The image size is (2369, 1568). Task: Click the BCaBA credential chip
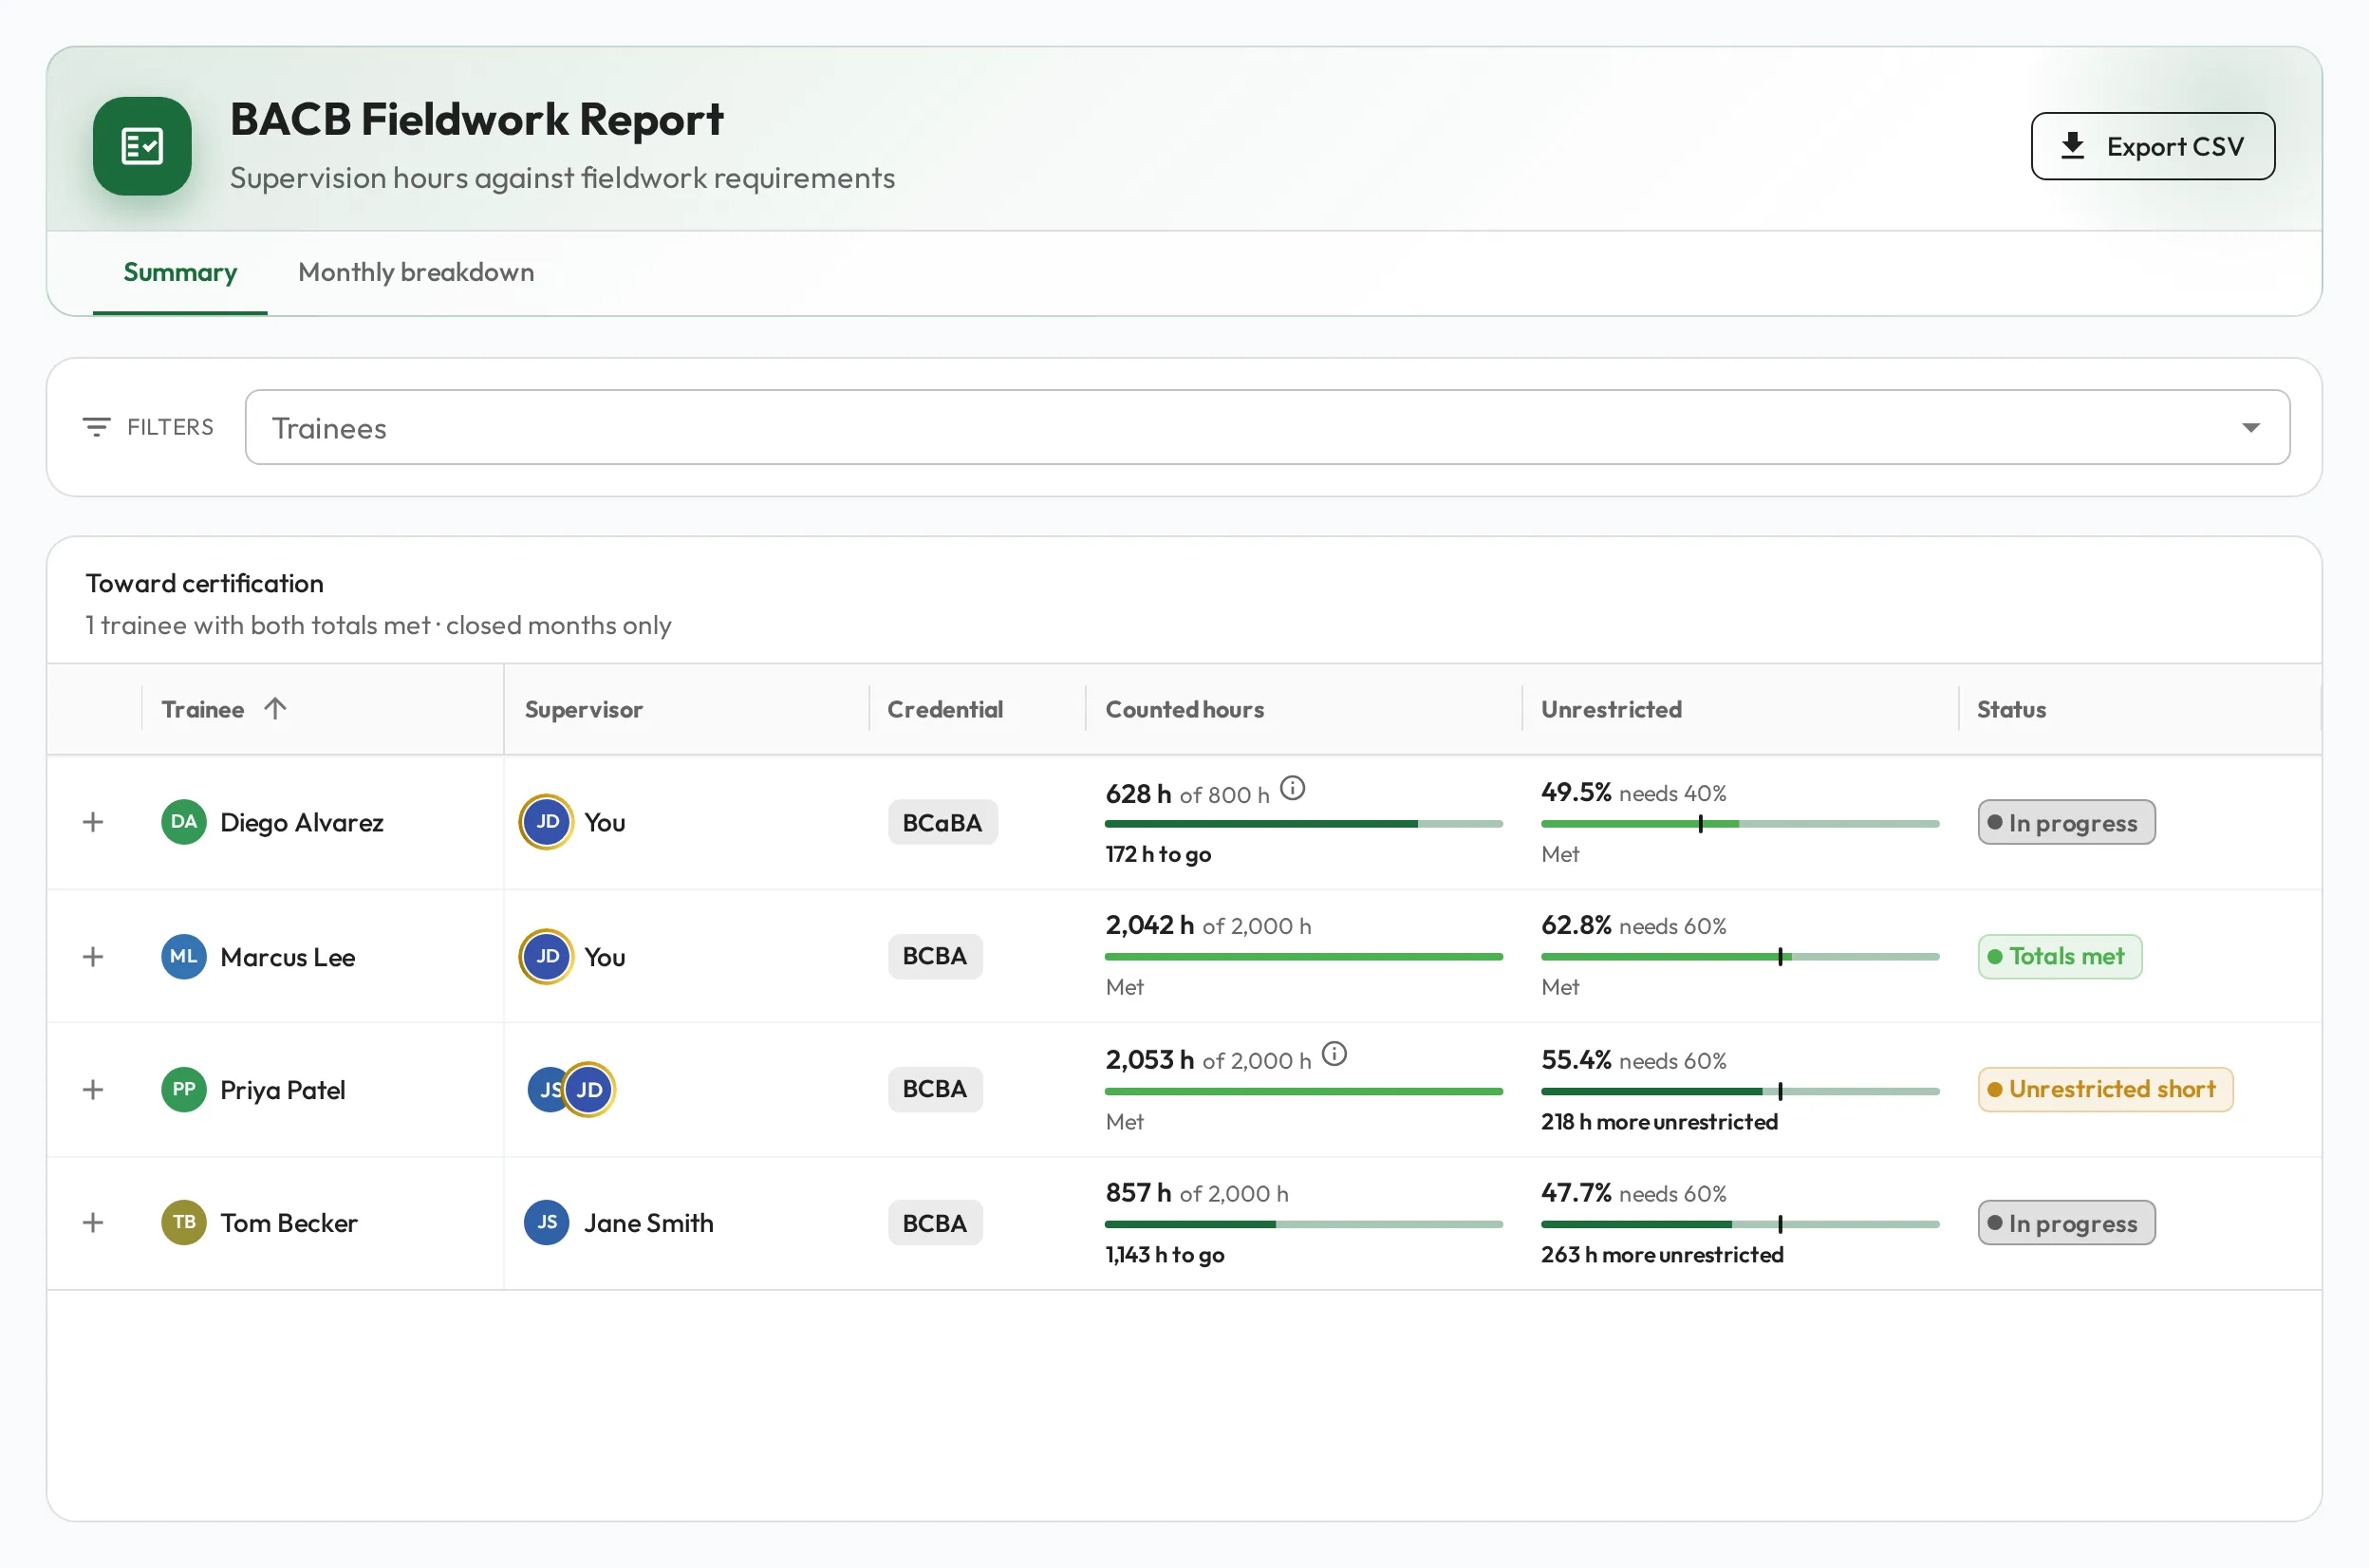(942, 822)
